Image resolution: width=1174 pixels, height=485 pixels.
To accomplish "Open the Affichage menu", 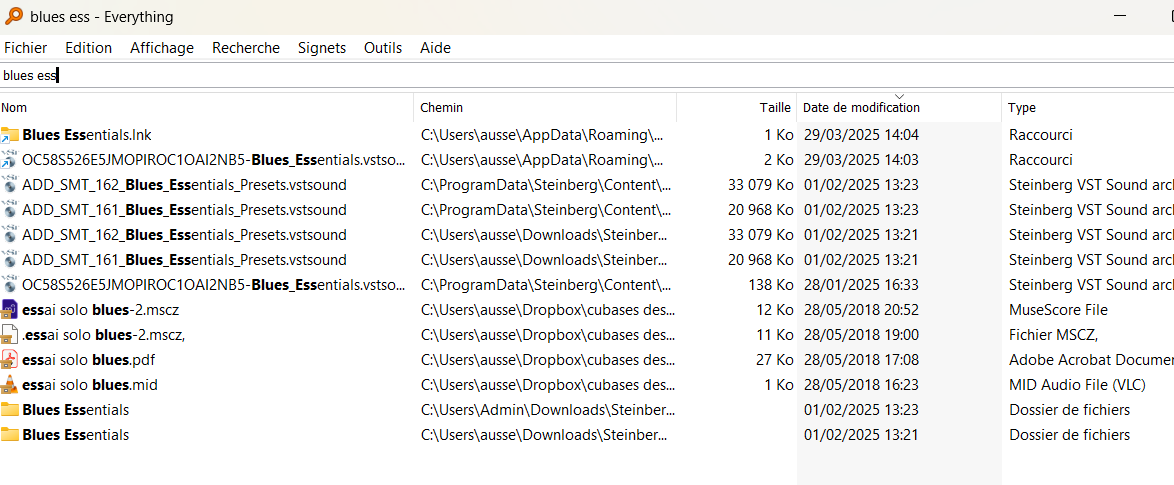I will (162, 48).
